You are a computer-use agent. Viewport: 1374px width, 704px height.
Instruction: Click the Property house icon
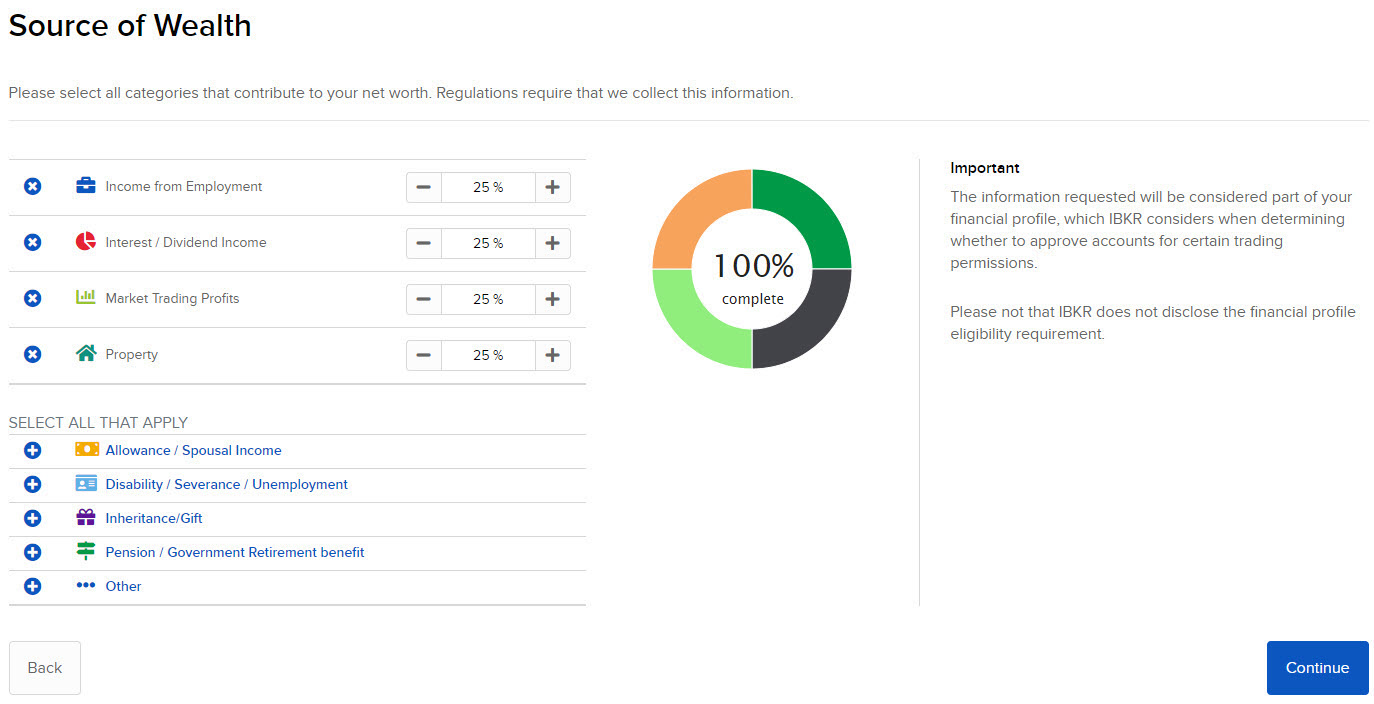[85, 354]
